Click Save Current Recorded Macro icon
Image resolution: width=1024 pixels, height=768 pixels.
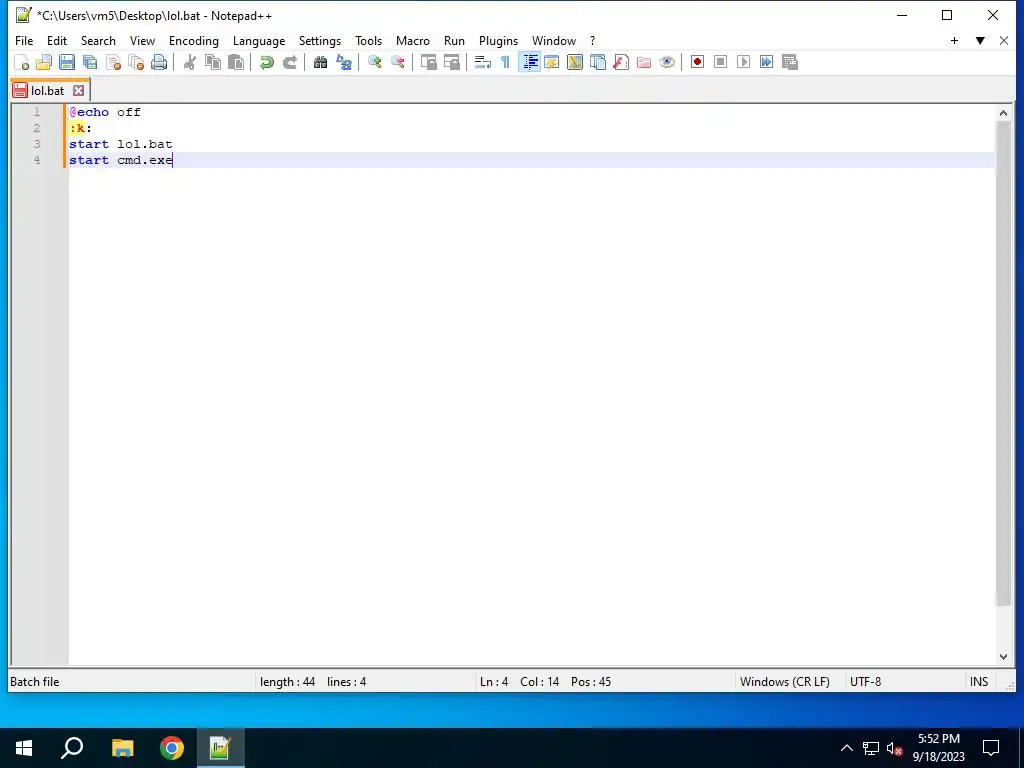[x=790, y=62]
